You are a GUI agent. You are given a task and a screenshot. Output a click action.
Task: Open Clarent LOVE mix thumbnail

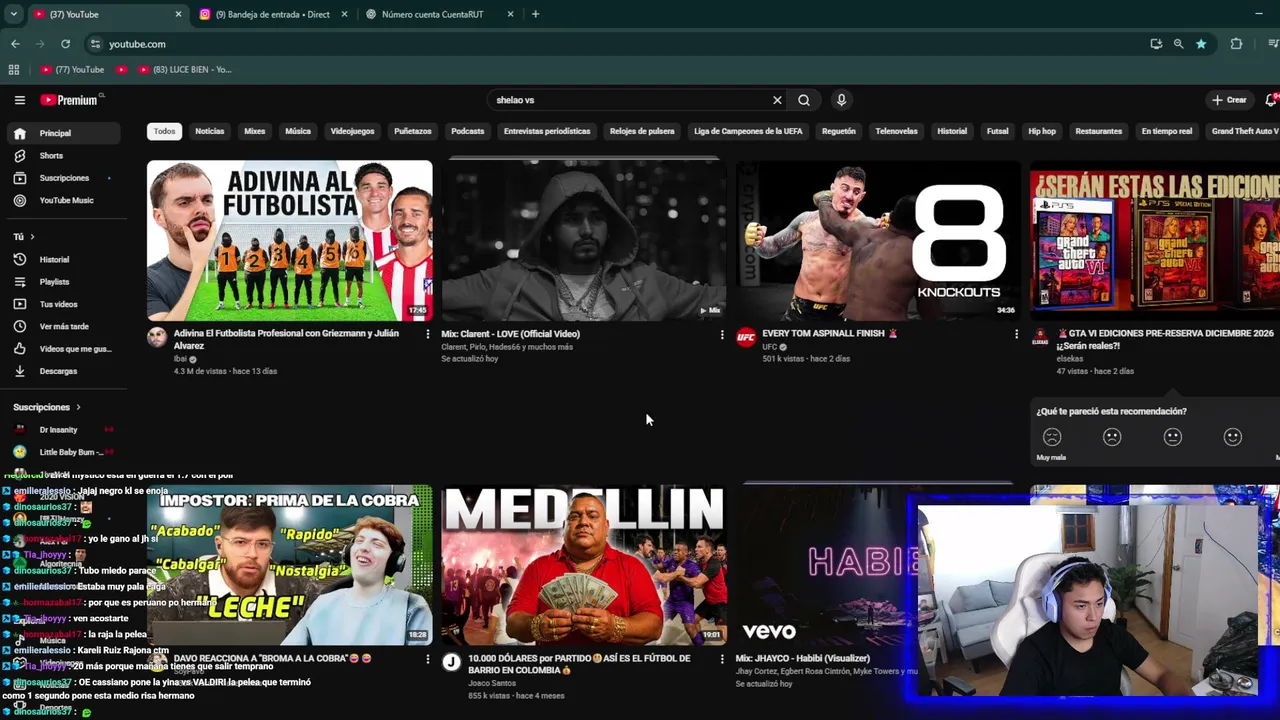click(584, 240)
